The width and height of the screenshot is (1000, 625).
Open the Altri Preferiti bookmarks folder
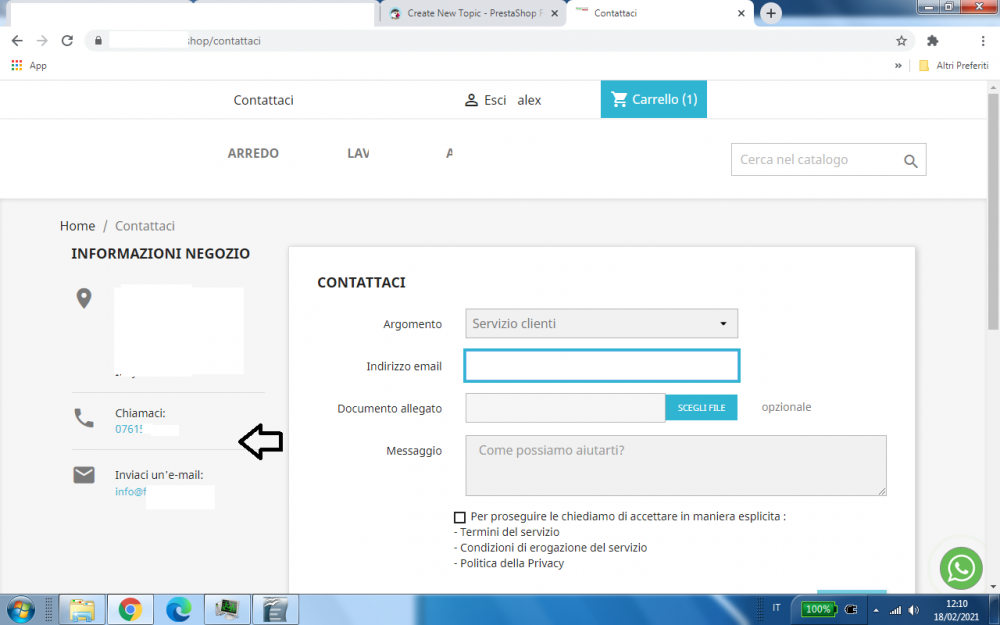coord(953,66)
